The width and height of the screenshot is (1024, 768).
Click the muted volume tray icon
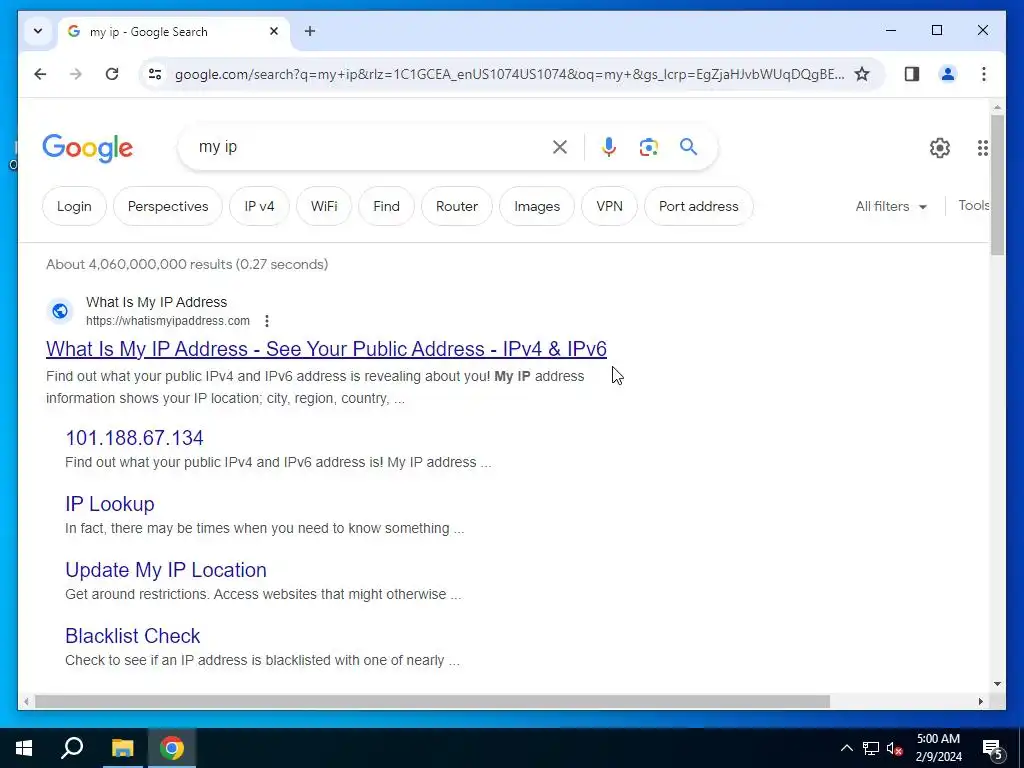(895, 748)
